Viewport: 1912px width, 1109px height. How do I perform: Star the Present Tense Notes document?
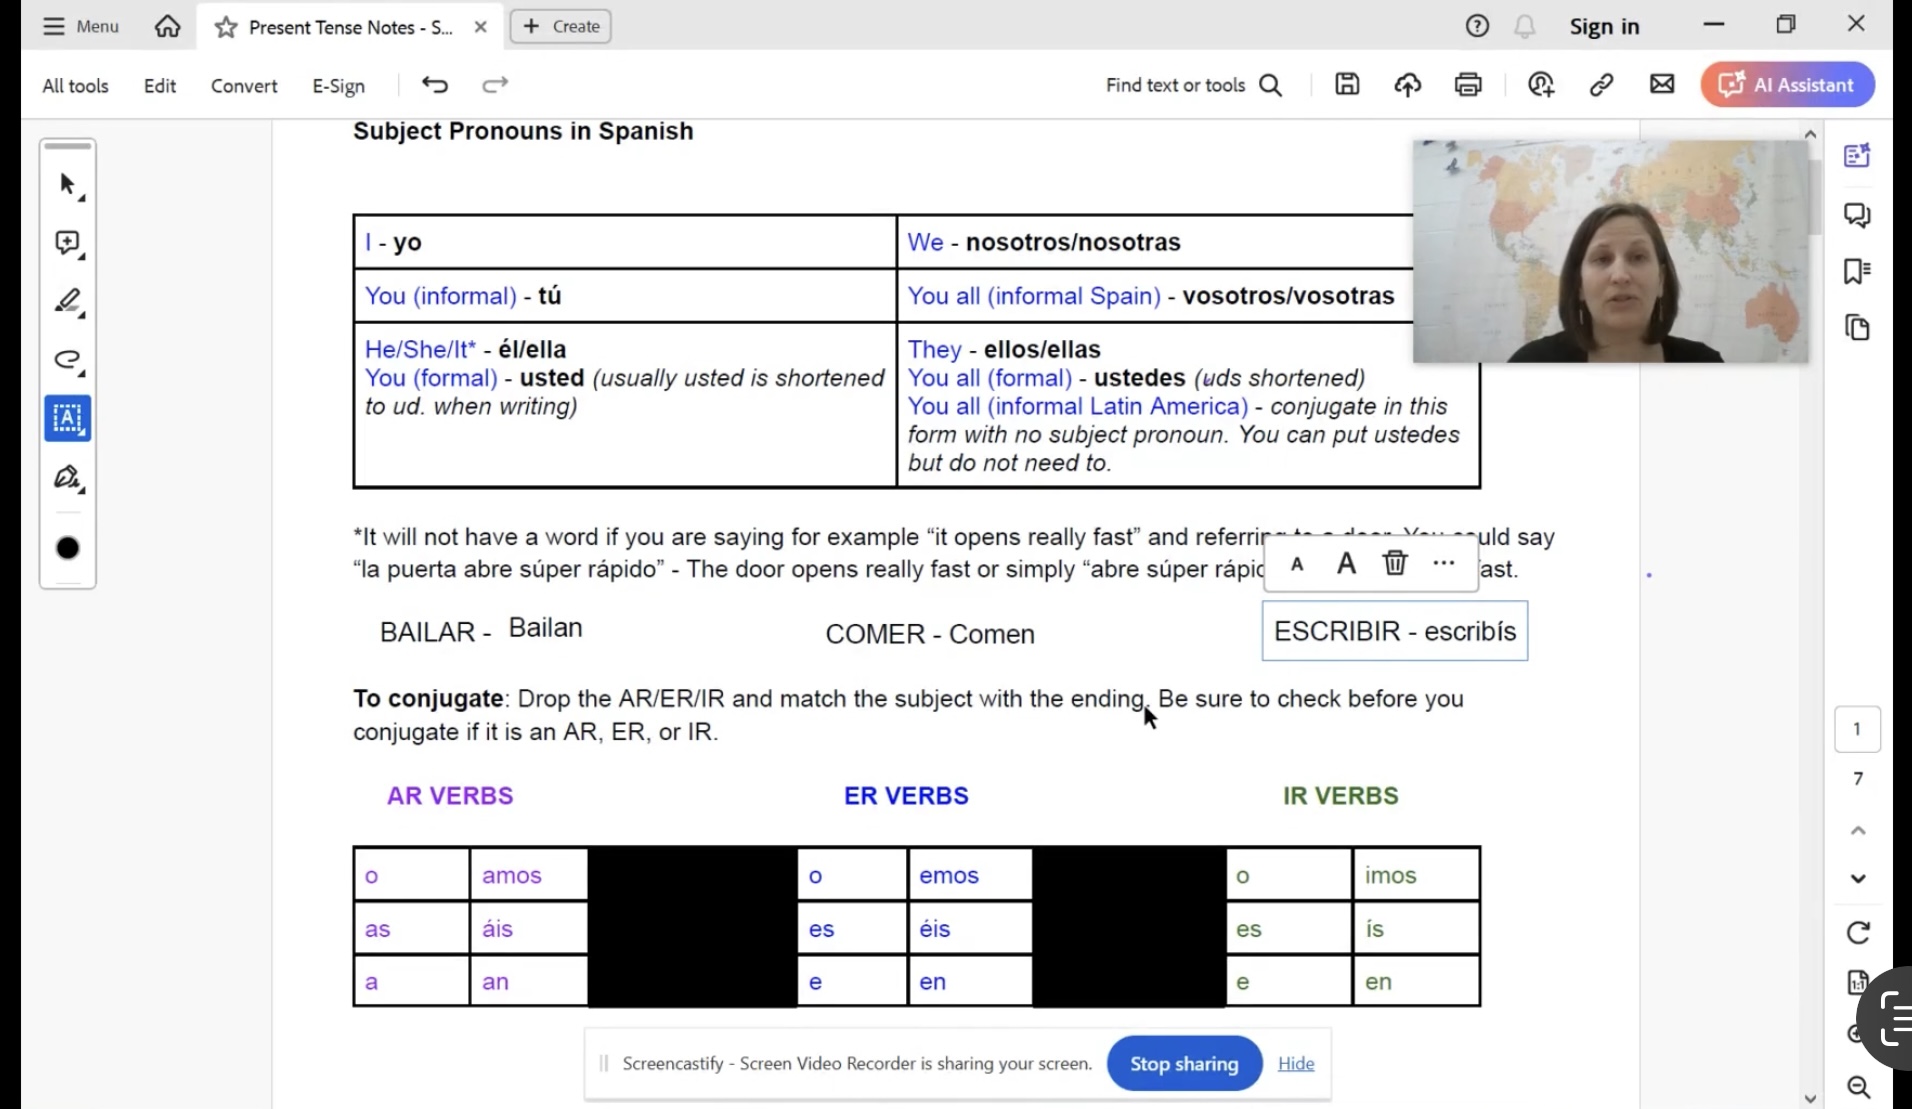tap(226, 27)
